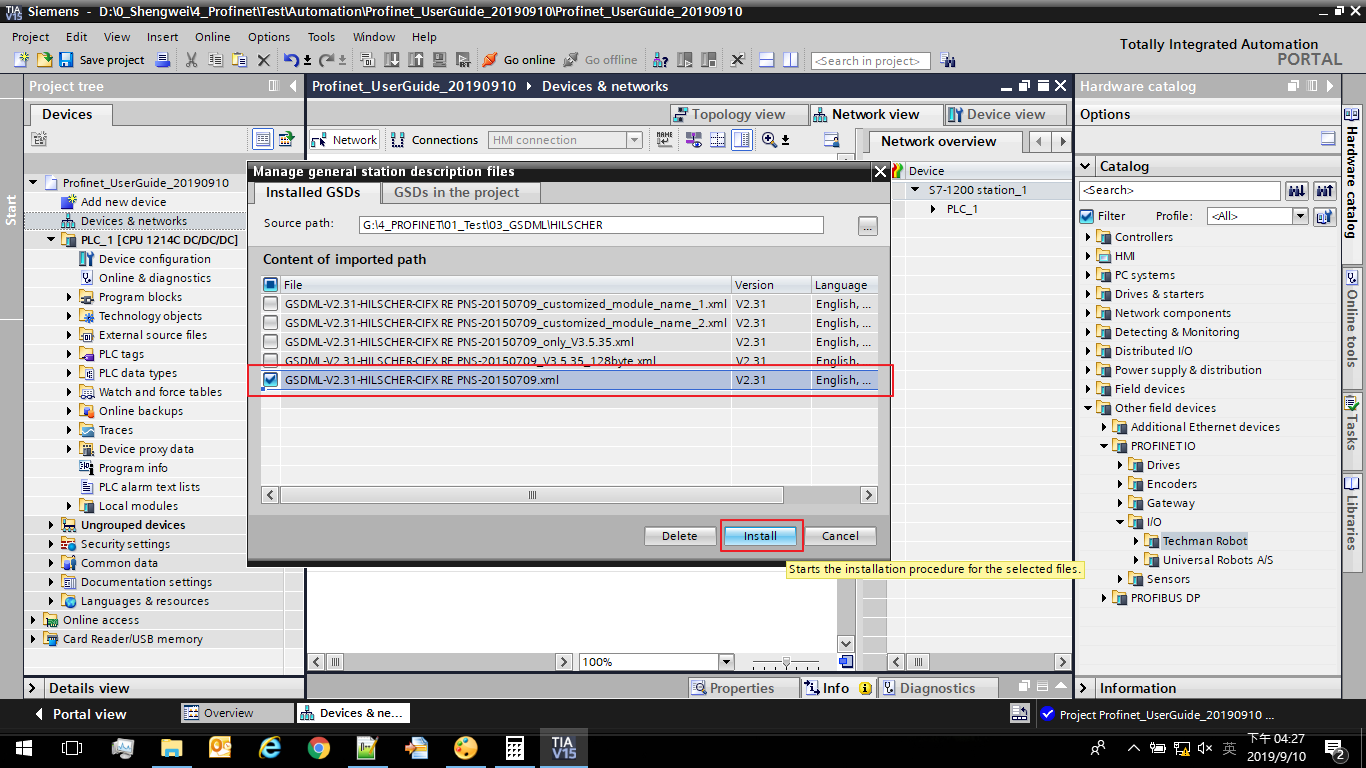This screenshot has width=1366, height=768.
Task: Collapse the PROFINET IO catalog node
Action: [1104, 446]
